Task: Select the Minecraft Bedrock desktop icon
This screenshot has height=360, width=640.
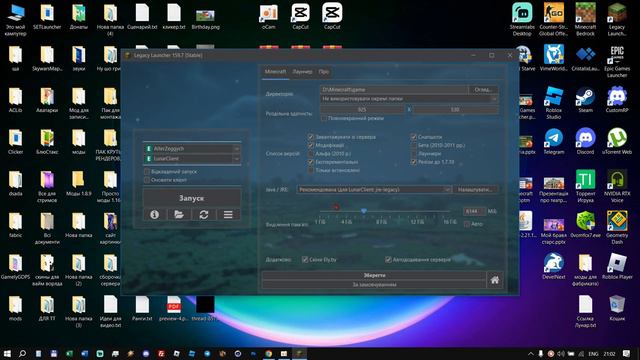Action: 585,20
